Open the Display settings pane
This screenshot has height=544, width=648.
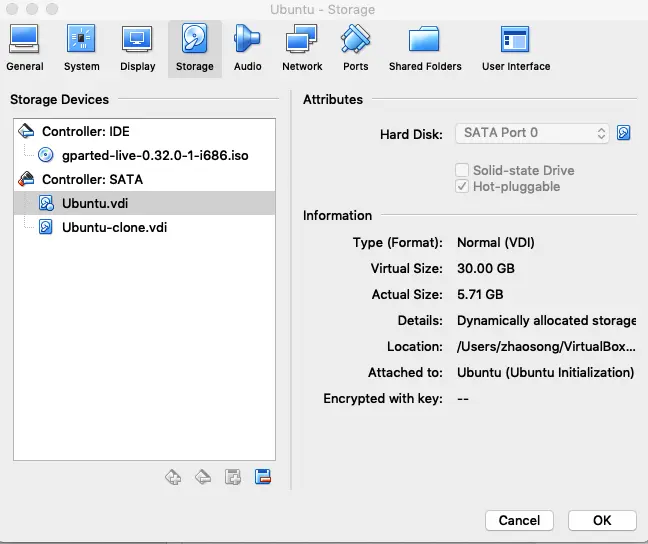tap(137, 49)
